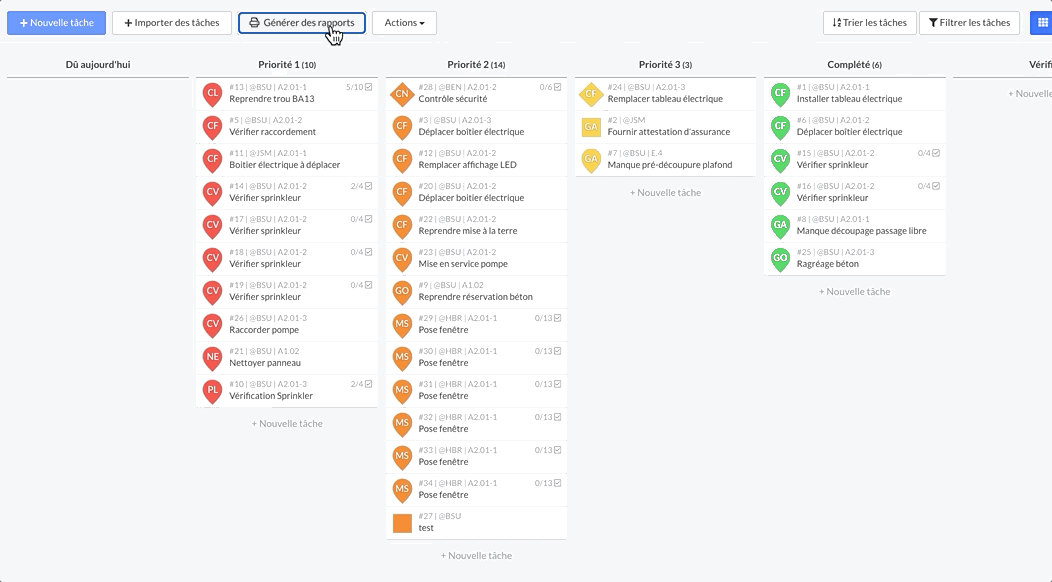Select the Priorité 3 column header
This screenshot has width=1052, height=582.
click(x=666, y=64)
